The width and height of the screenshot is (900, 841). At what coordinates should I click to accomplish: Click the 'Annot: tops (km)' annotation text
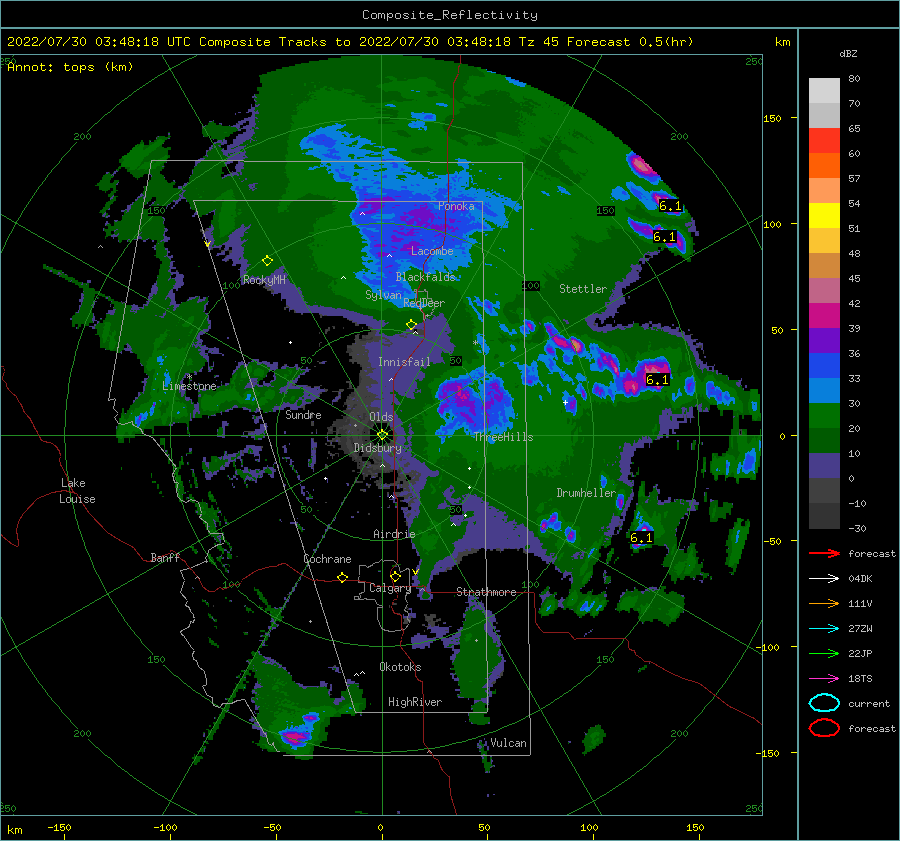click(70, 67)
